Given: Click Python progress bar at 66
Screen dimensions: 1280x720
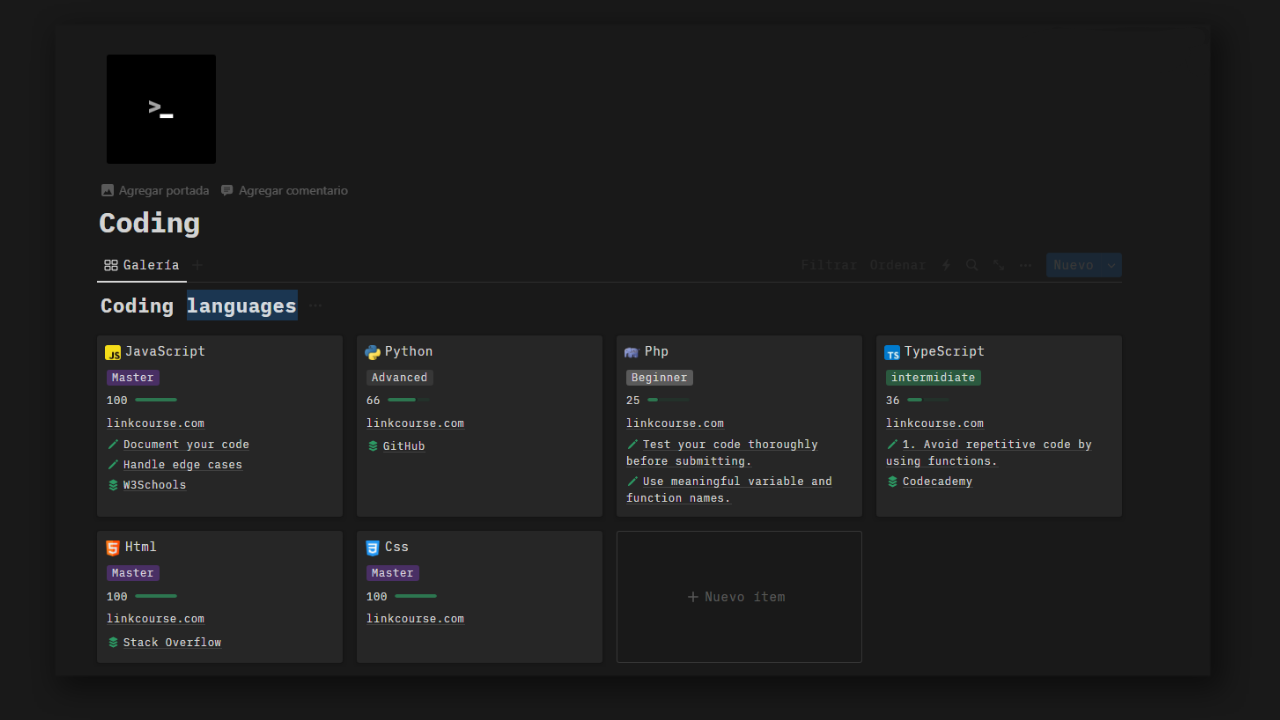Looking at the screenshot, I should pos(408,400).
